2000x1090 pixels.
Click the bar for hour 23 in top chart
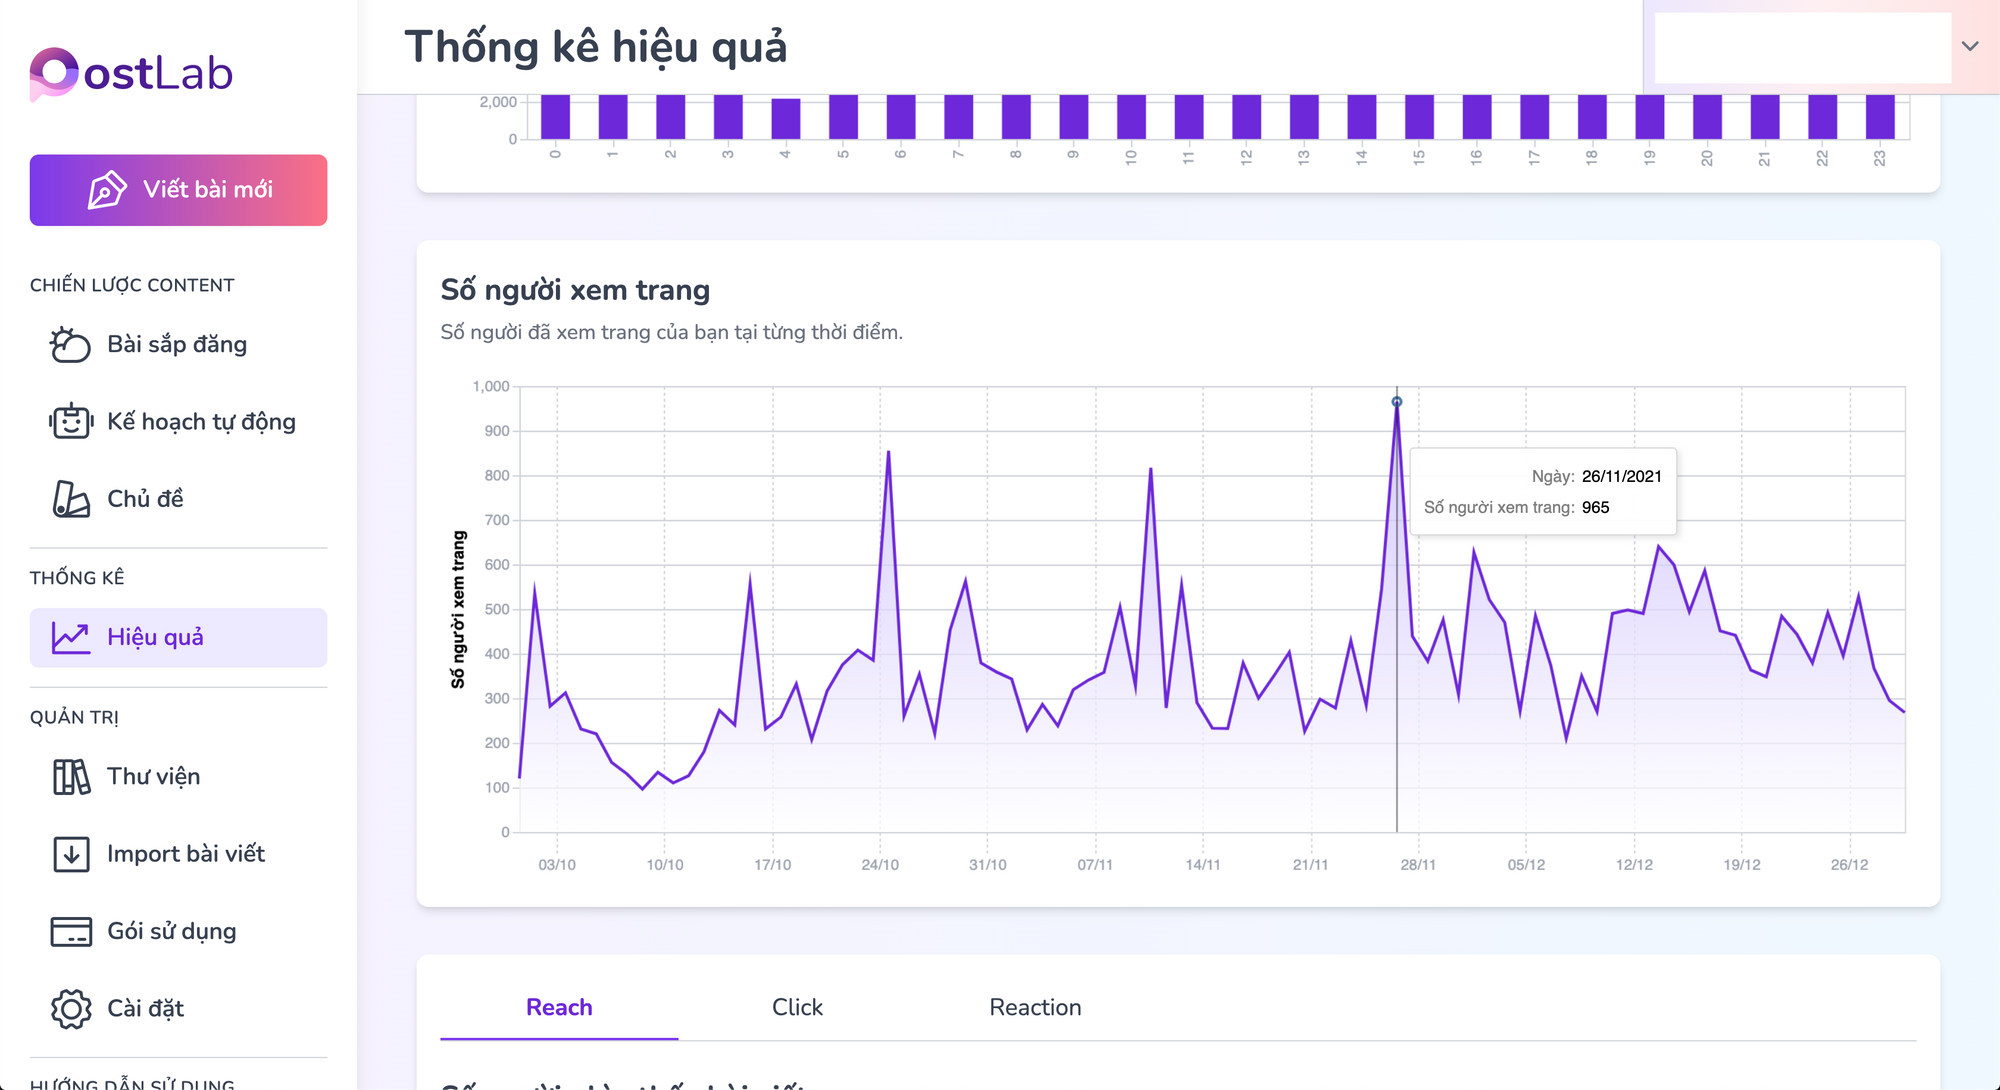(1880, 117)
